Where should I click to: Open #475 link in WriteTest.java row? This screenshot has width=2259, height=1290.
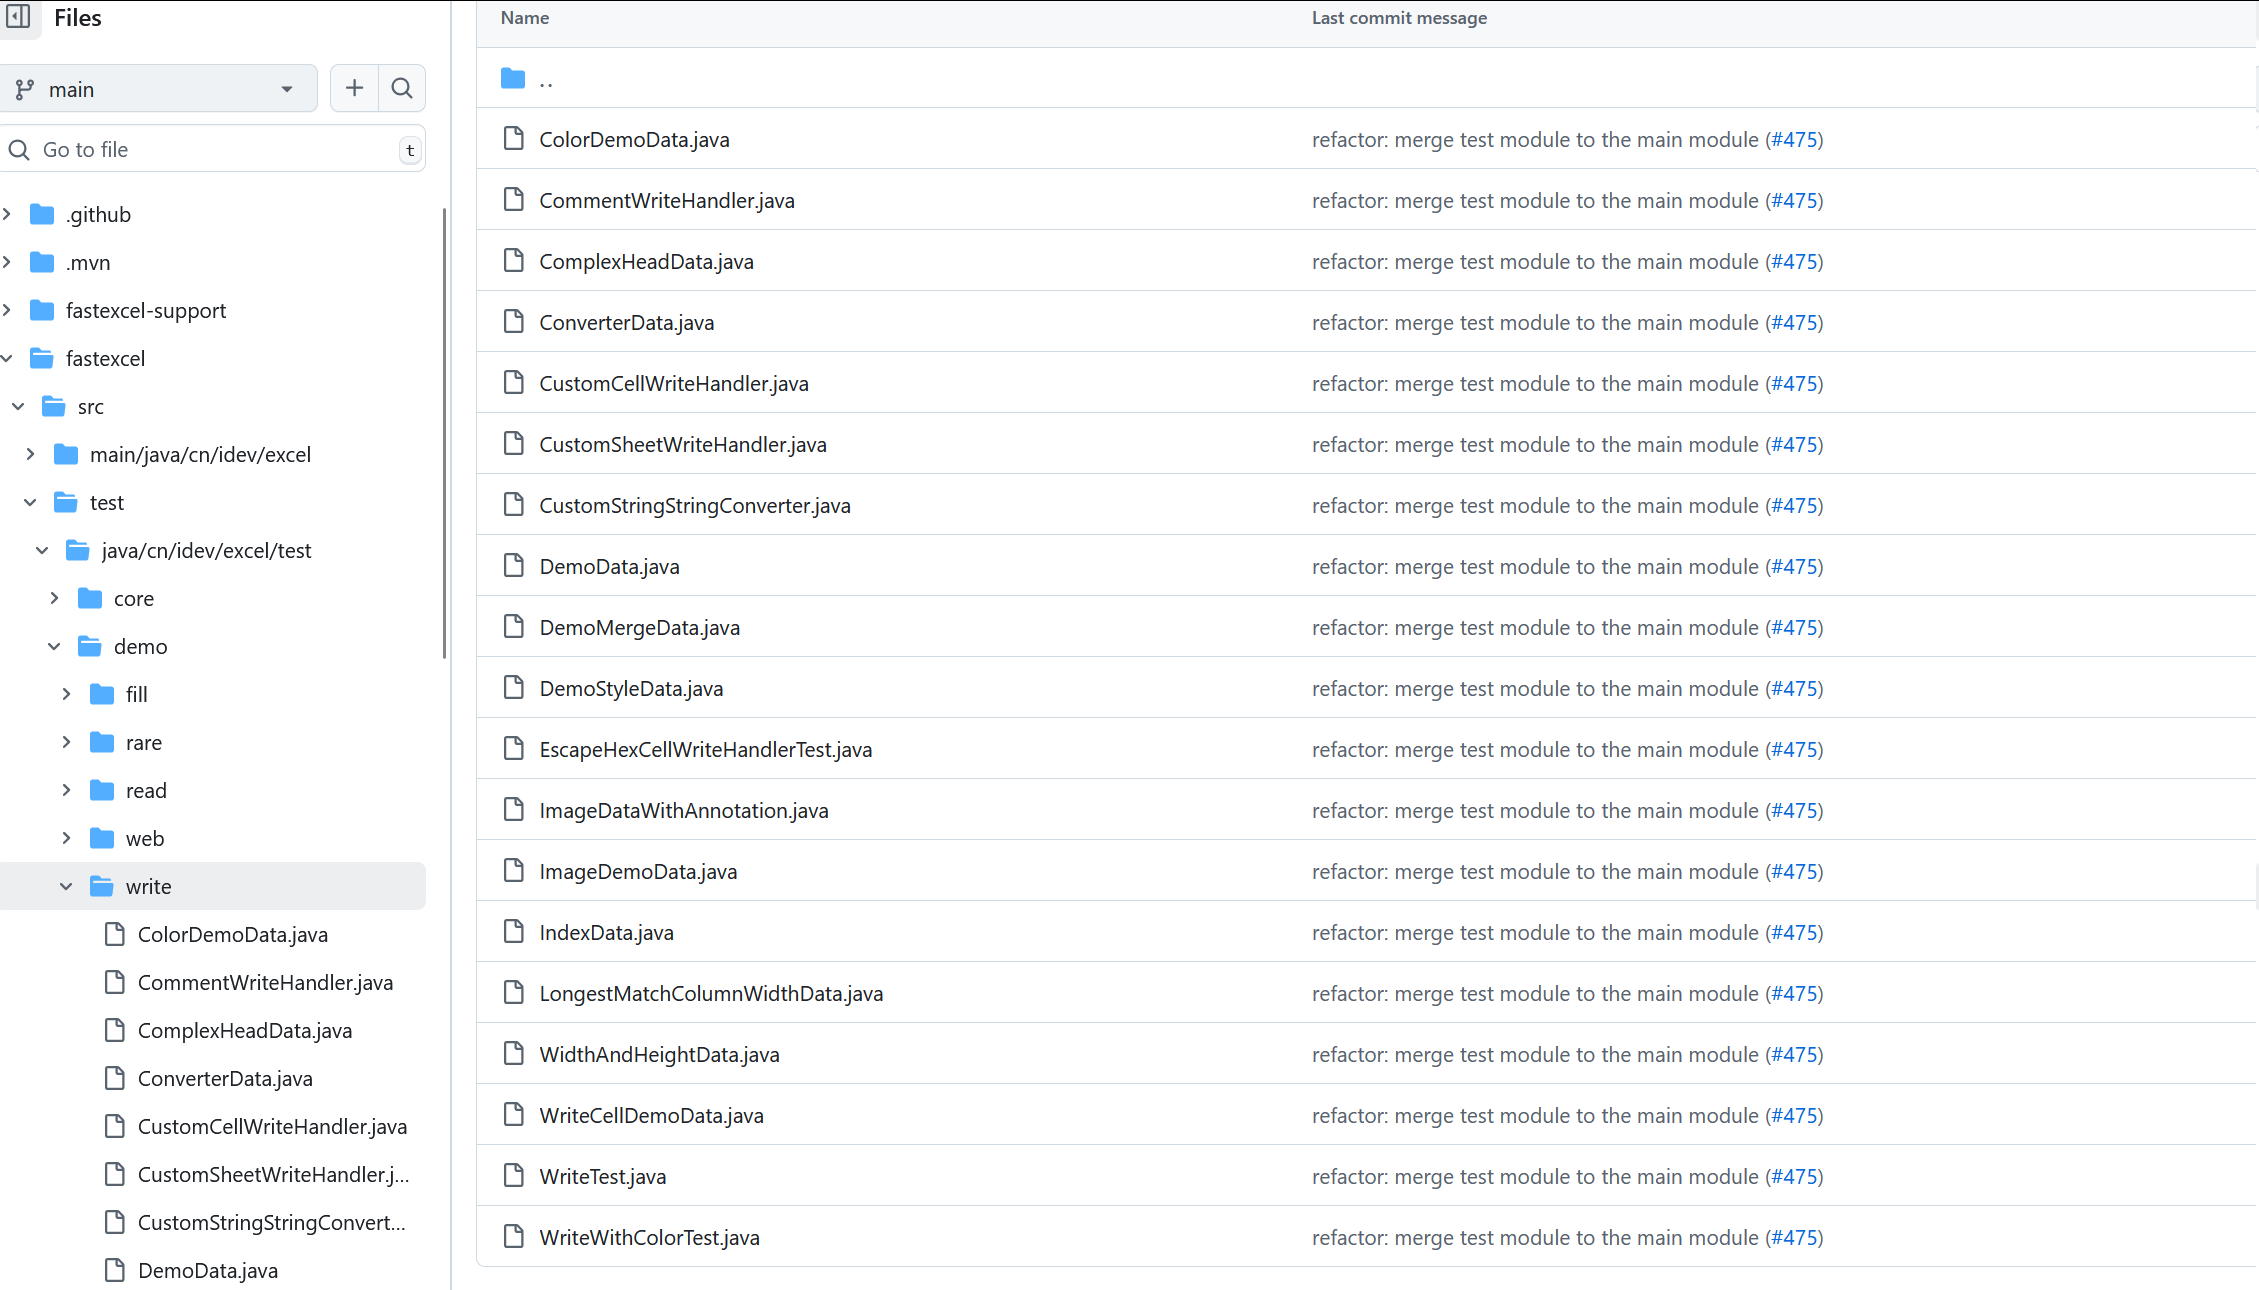(1794, 1177)
